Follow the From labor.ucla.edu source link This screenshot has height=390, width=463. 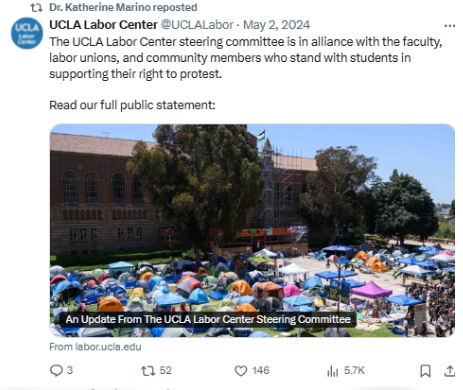(95, 347)
